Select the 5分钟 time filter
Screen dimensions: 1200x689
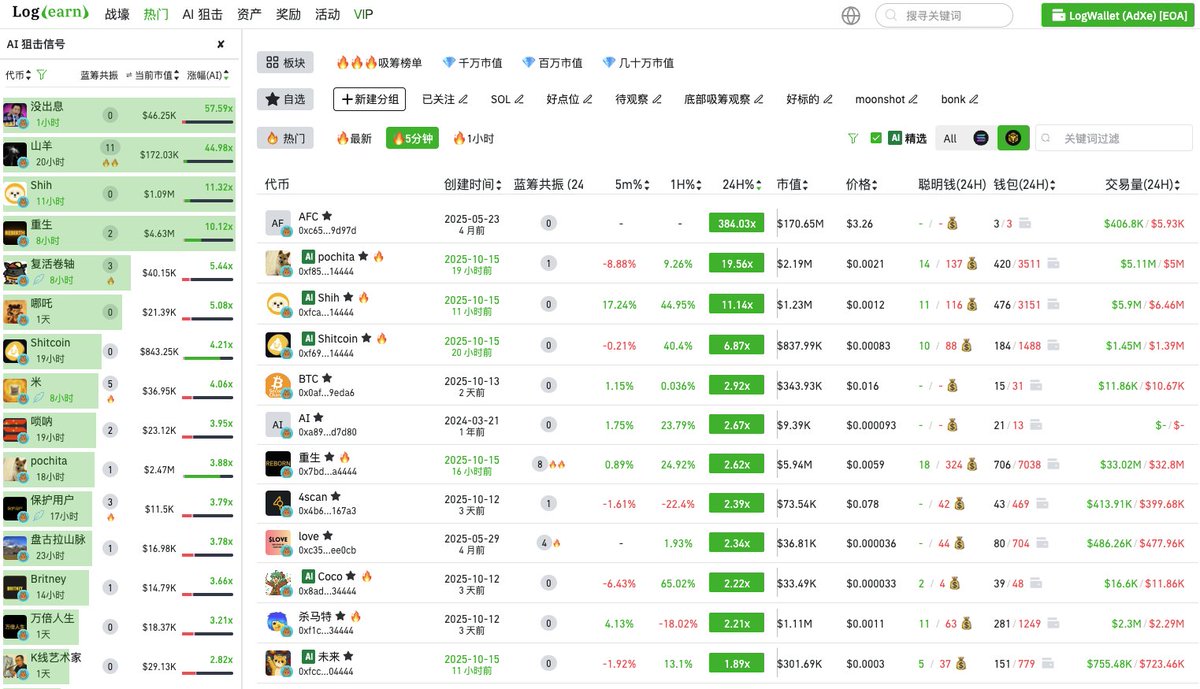point(412,138)
